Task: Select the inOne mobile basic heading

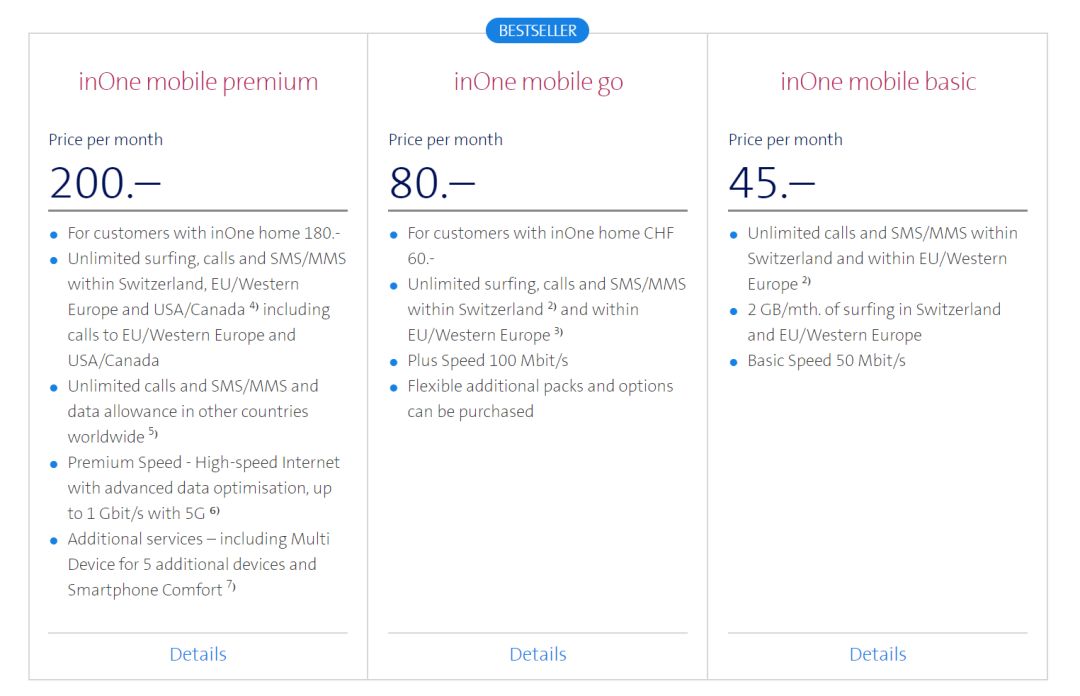Action: click(x=878, y=82)
